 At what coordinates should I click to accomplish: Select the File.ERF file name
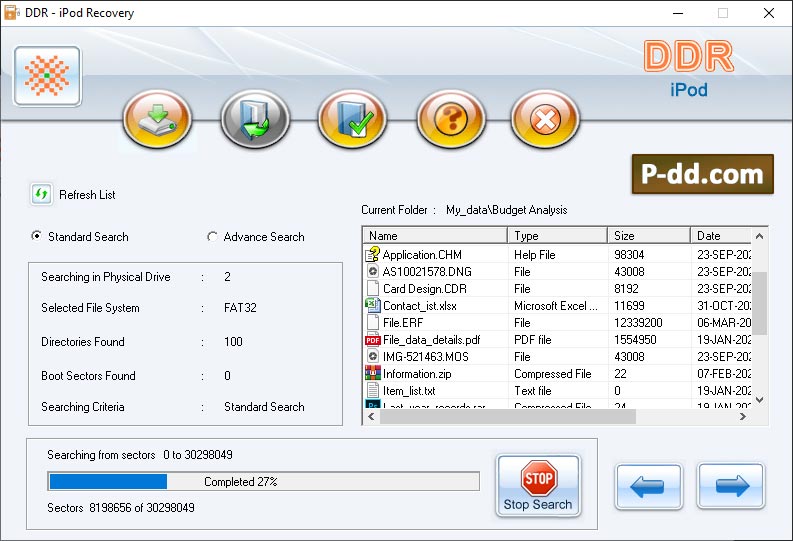click(x=403, y=323)
